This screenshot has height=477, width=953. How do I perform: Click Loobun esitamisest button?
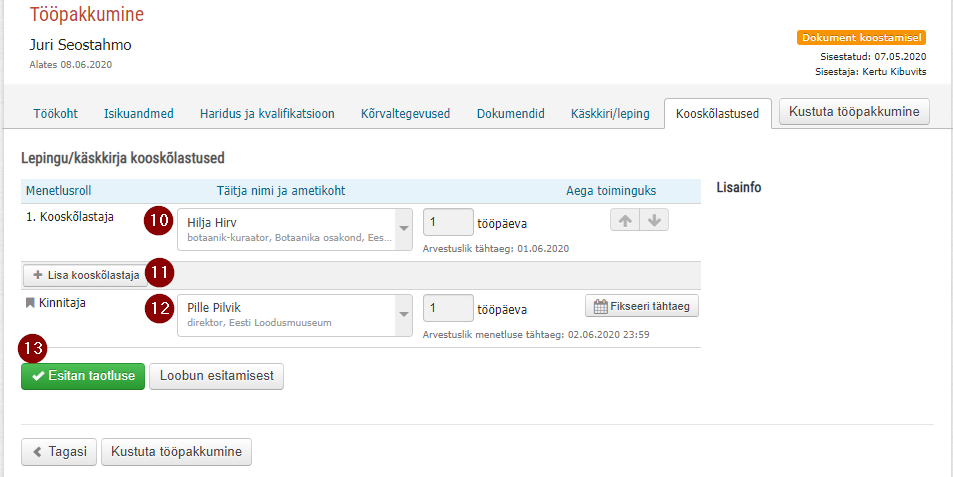click(216, 376)
